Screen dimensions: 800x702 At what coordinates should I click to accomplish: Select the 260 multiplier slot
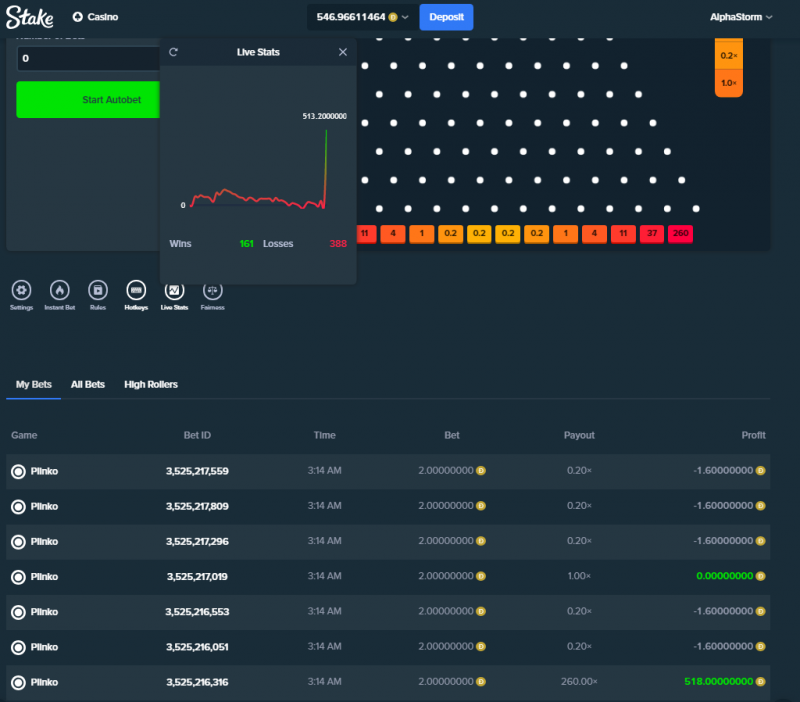pos(681,234)
